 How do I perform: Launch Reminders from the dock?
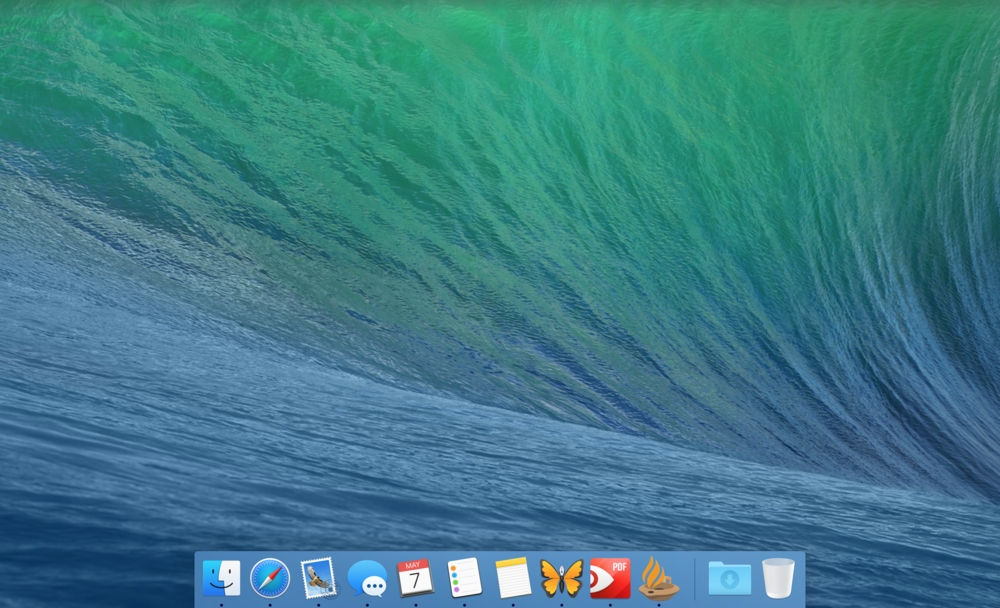click(464, 578)
